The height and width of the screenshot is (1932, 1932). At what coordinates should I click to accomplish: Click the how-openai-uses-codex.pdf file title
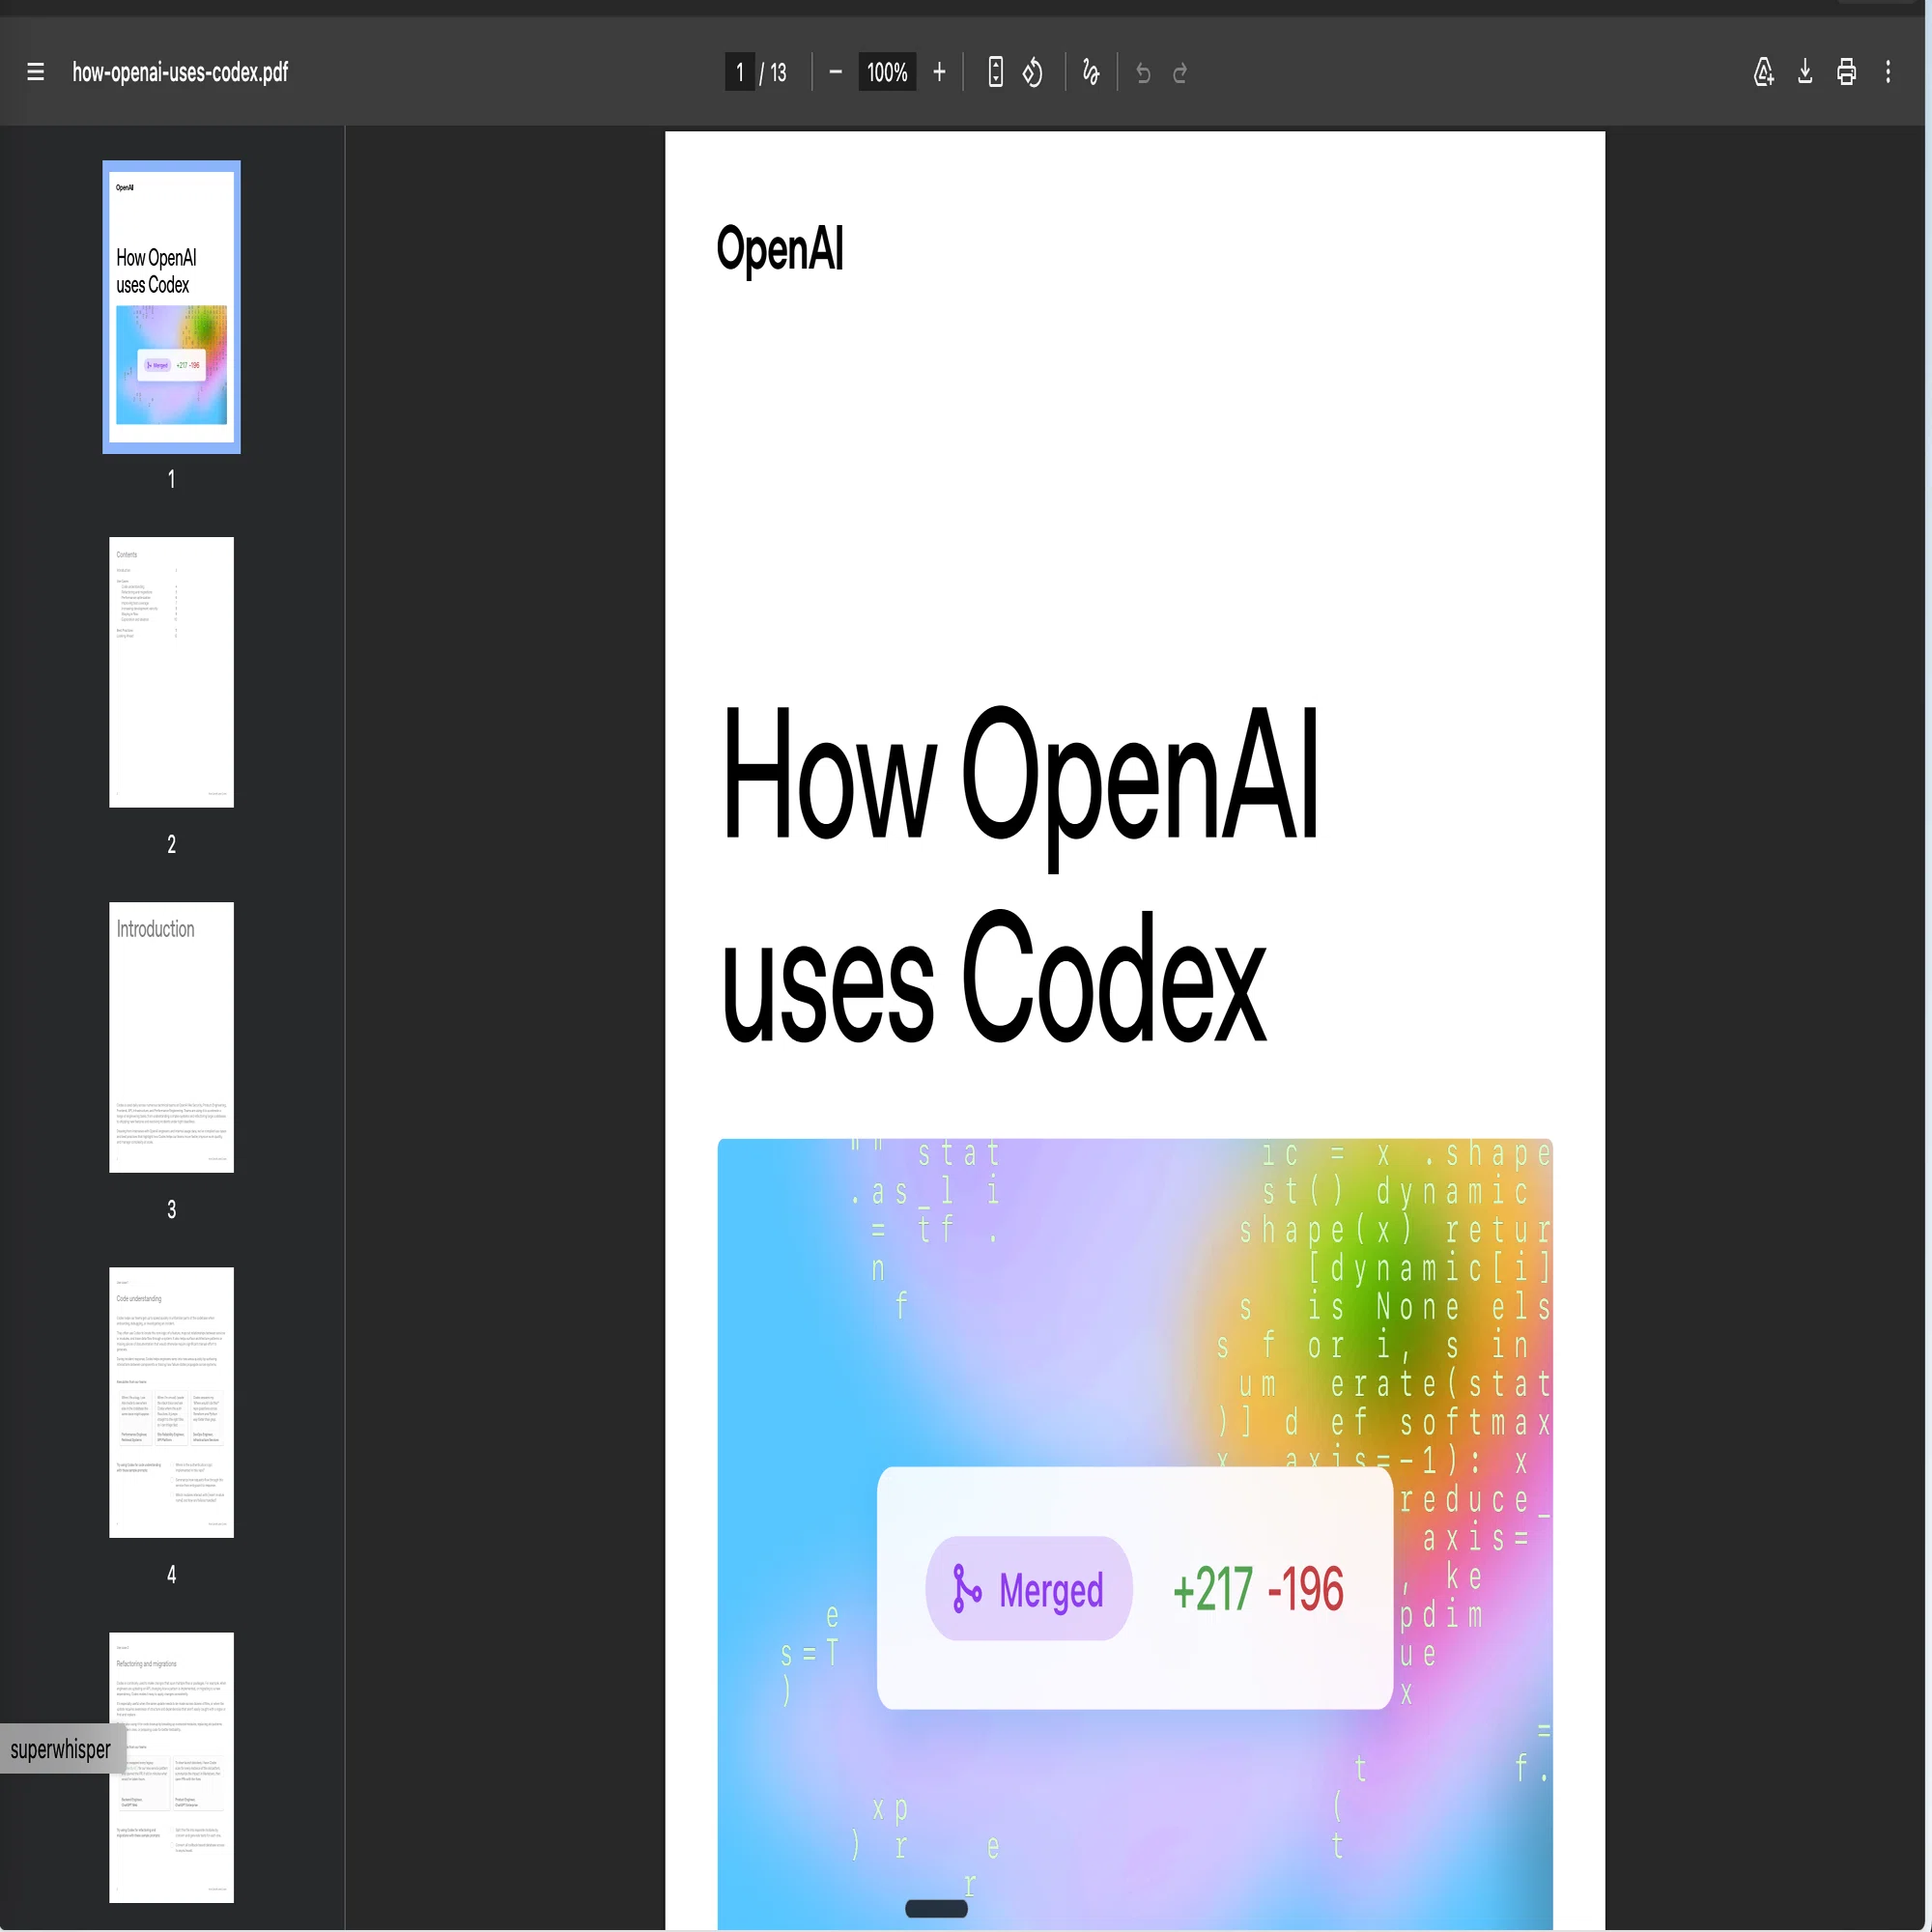pyautogui.click(x=180, y=72)
